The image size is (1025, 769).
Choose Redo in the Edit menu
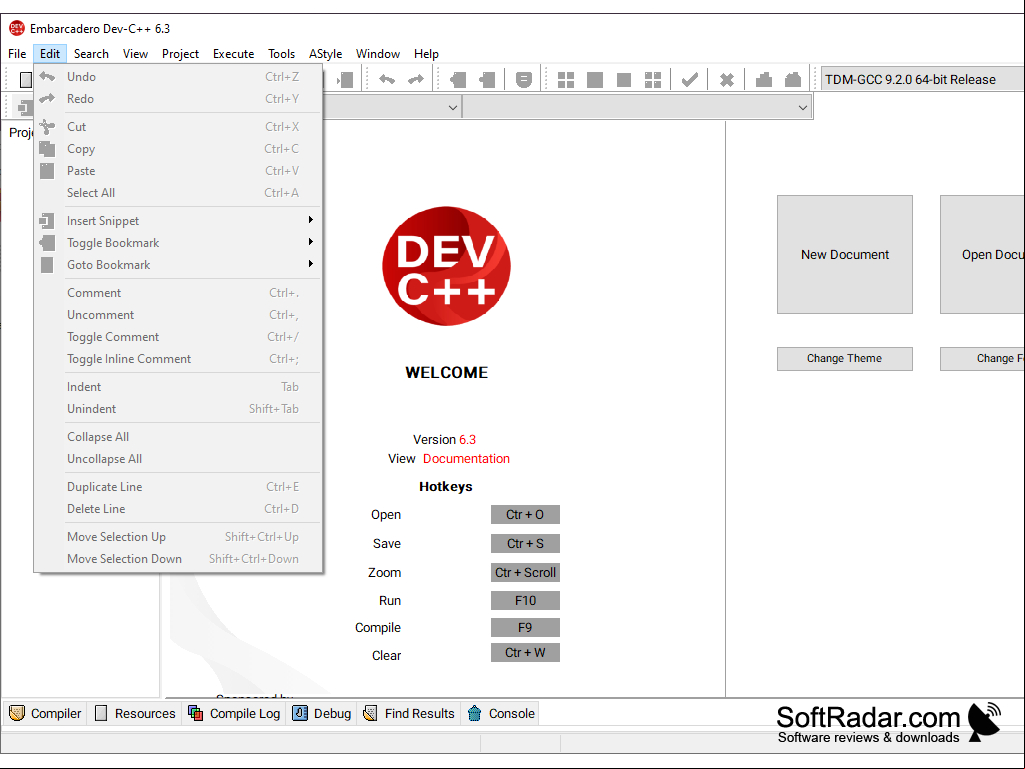(x=178, y=99)
